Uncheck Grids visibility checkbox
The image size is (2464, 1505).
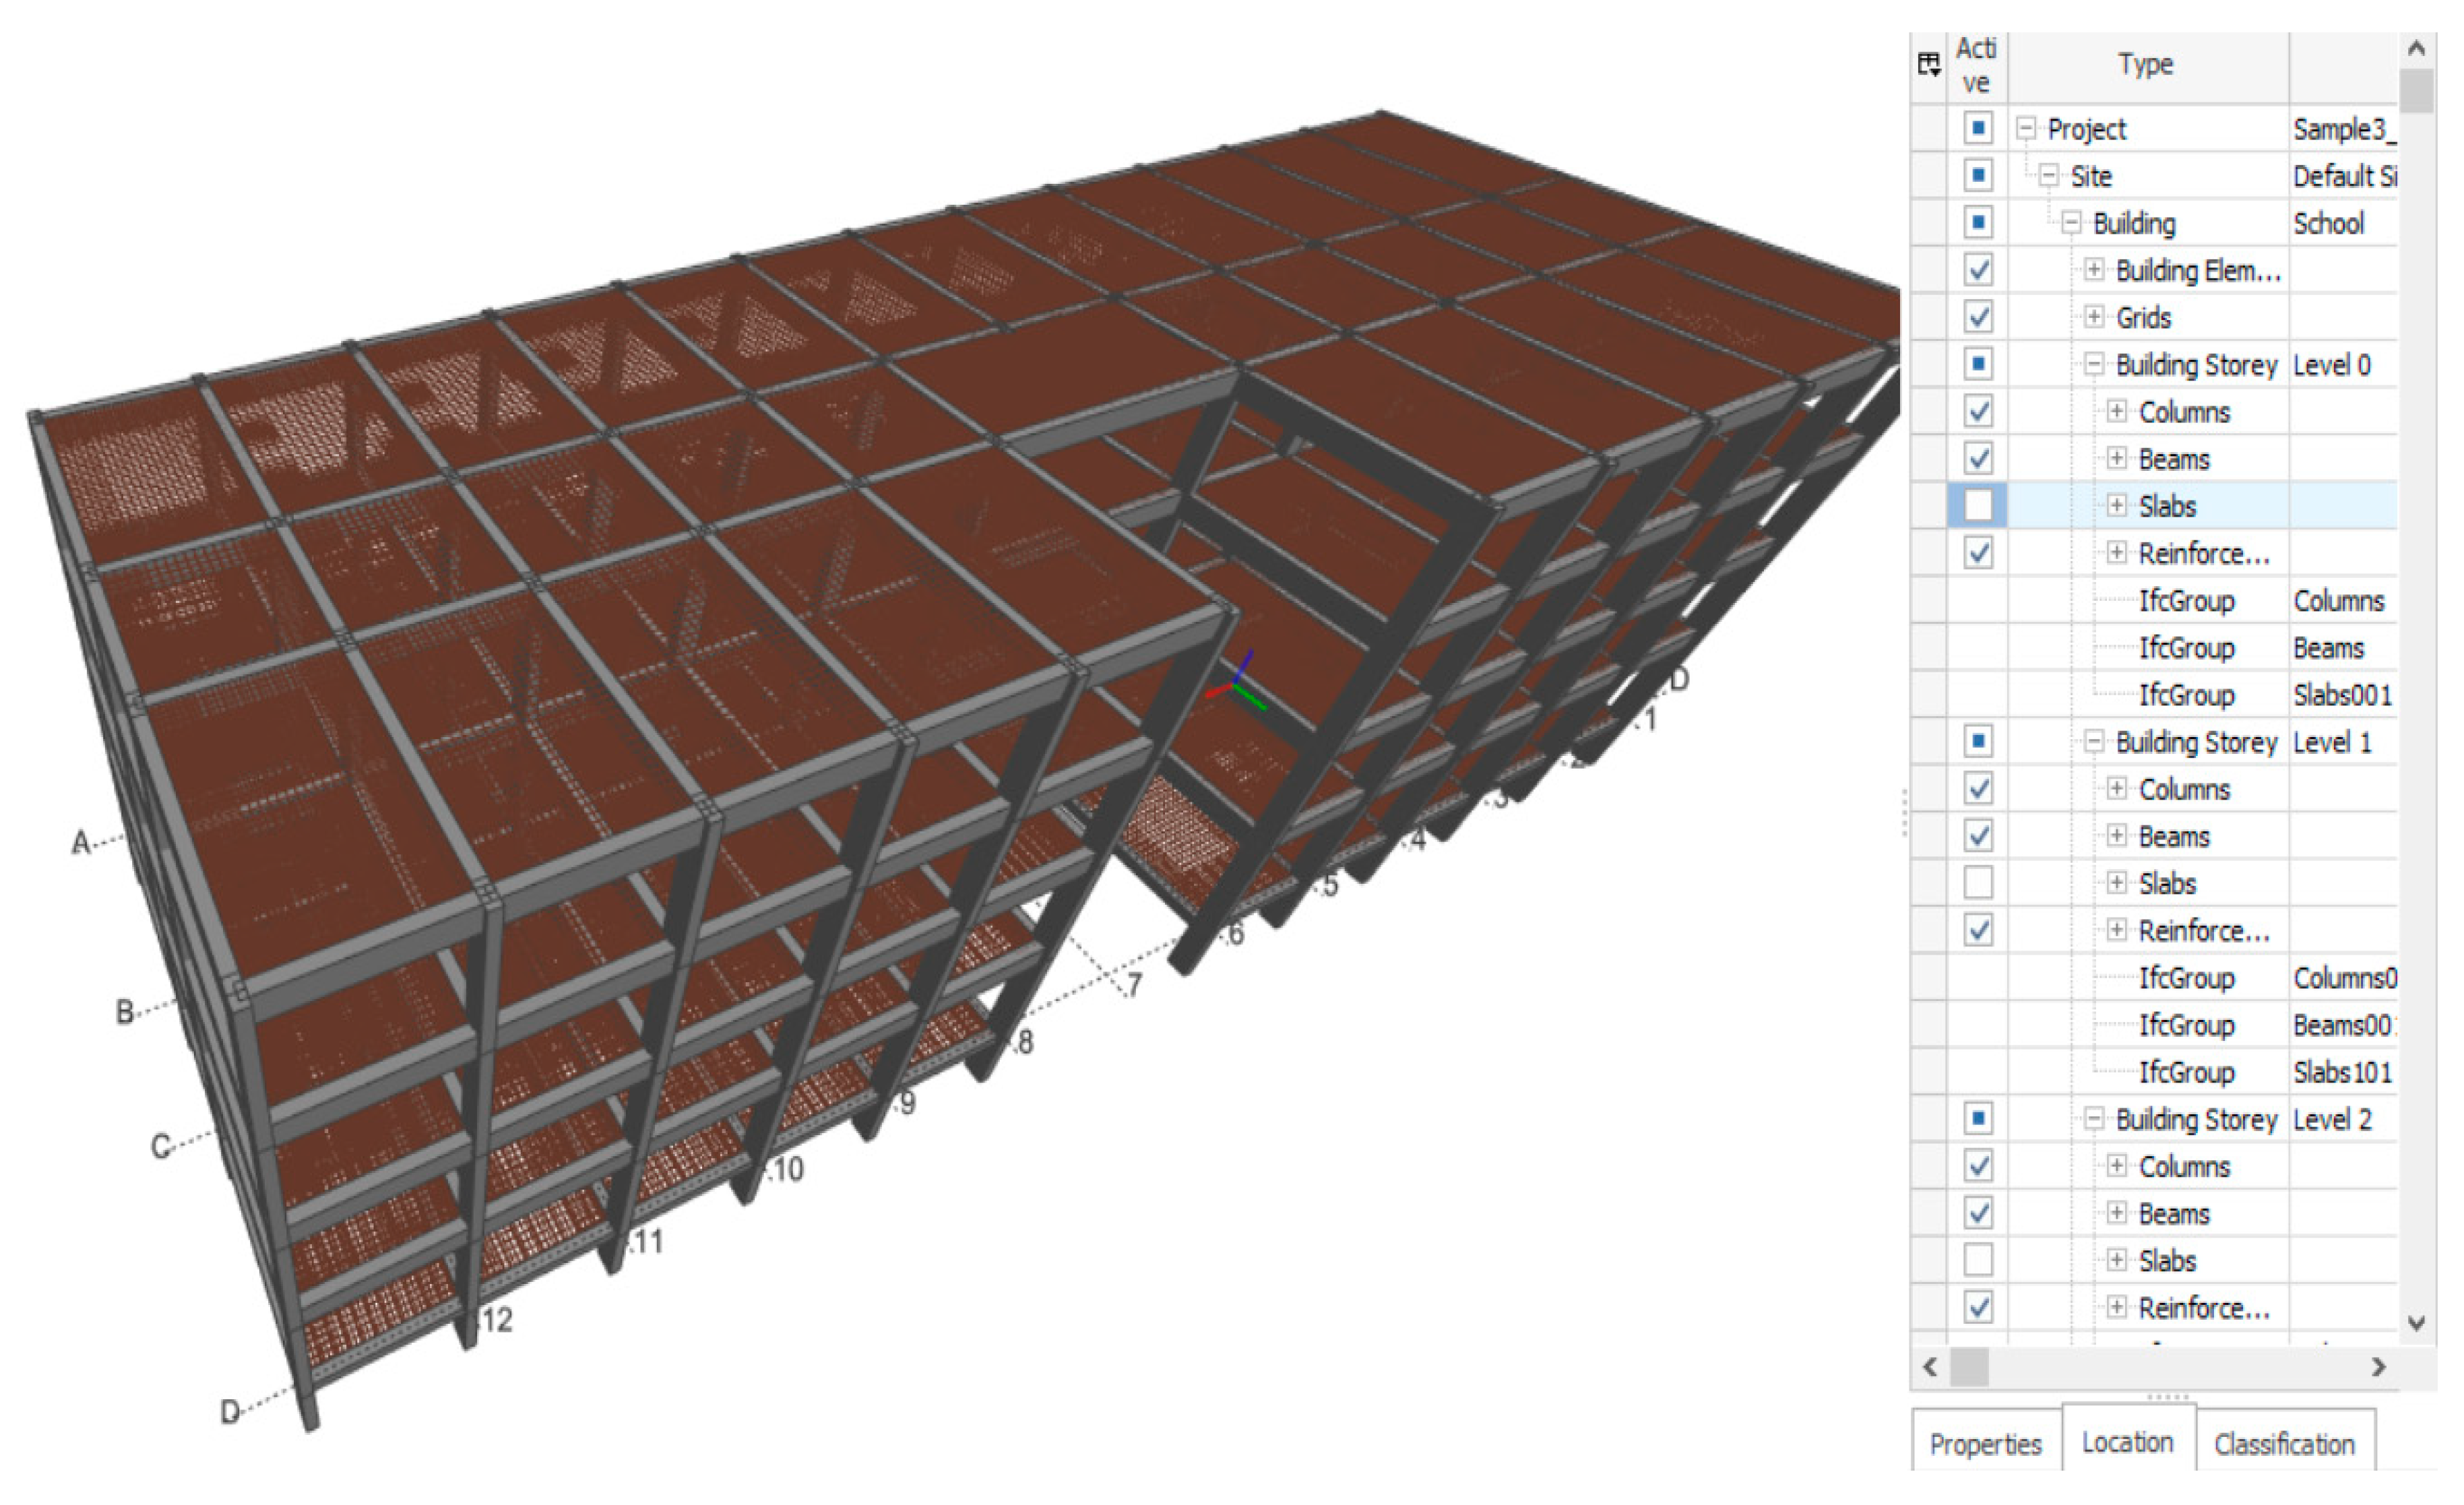(1977, 317)
